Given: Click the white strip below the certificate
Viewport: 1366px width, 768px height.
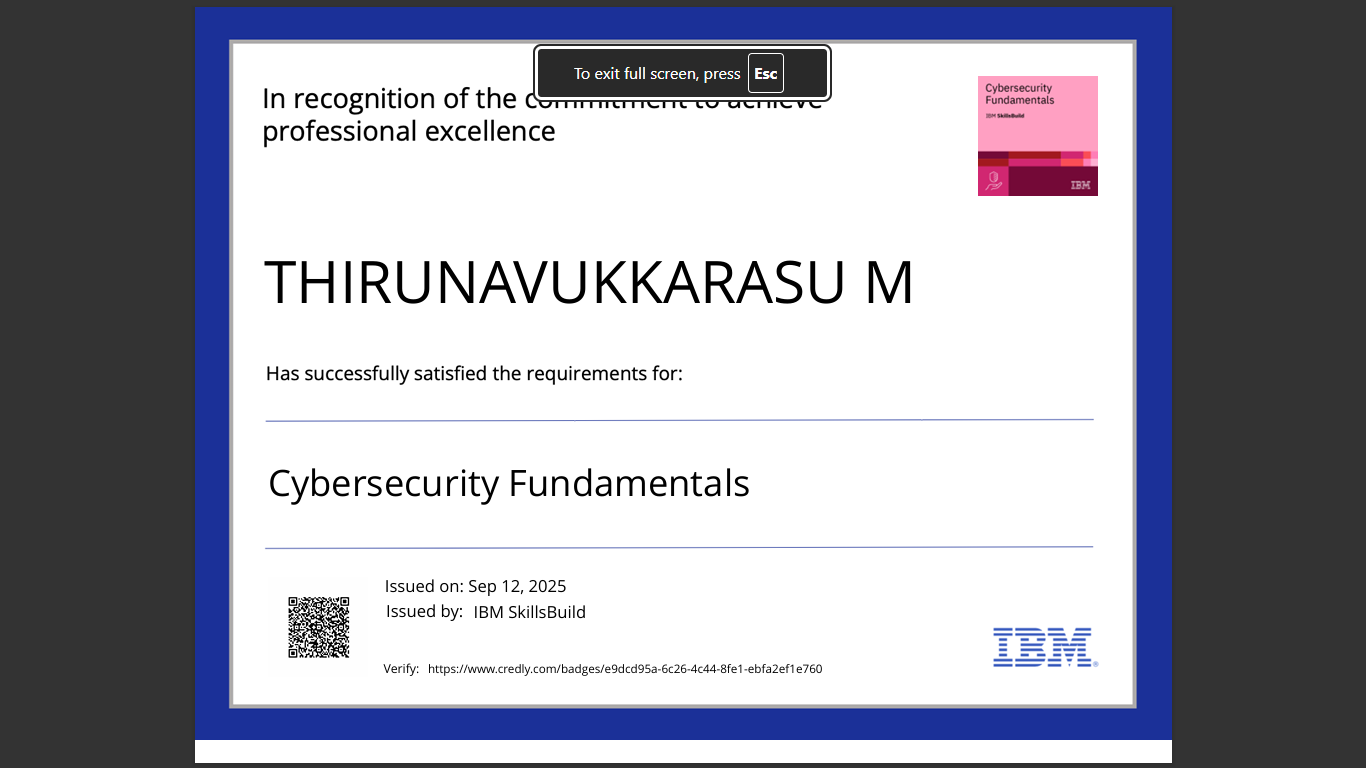Looking at the screenshot, I should [x=683, y=751].
